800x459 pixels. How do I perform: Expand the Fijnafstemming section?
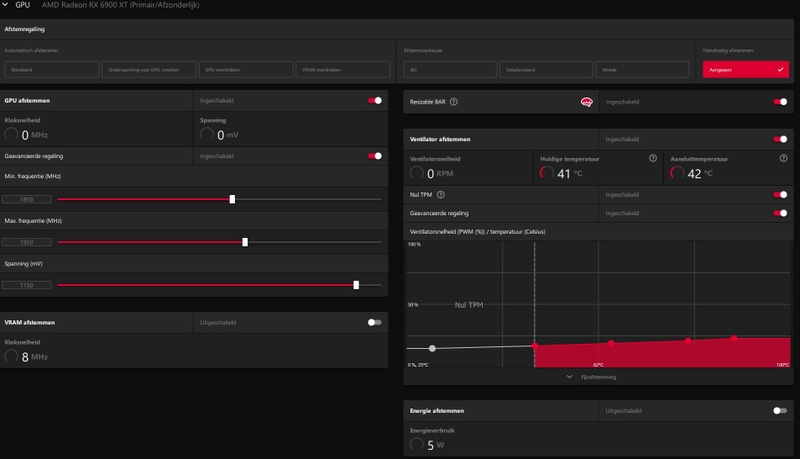point(591,377)
